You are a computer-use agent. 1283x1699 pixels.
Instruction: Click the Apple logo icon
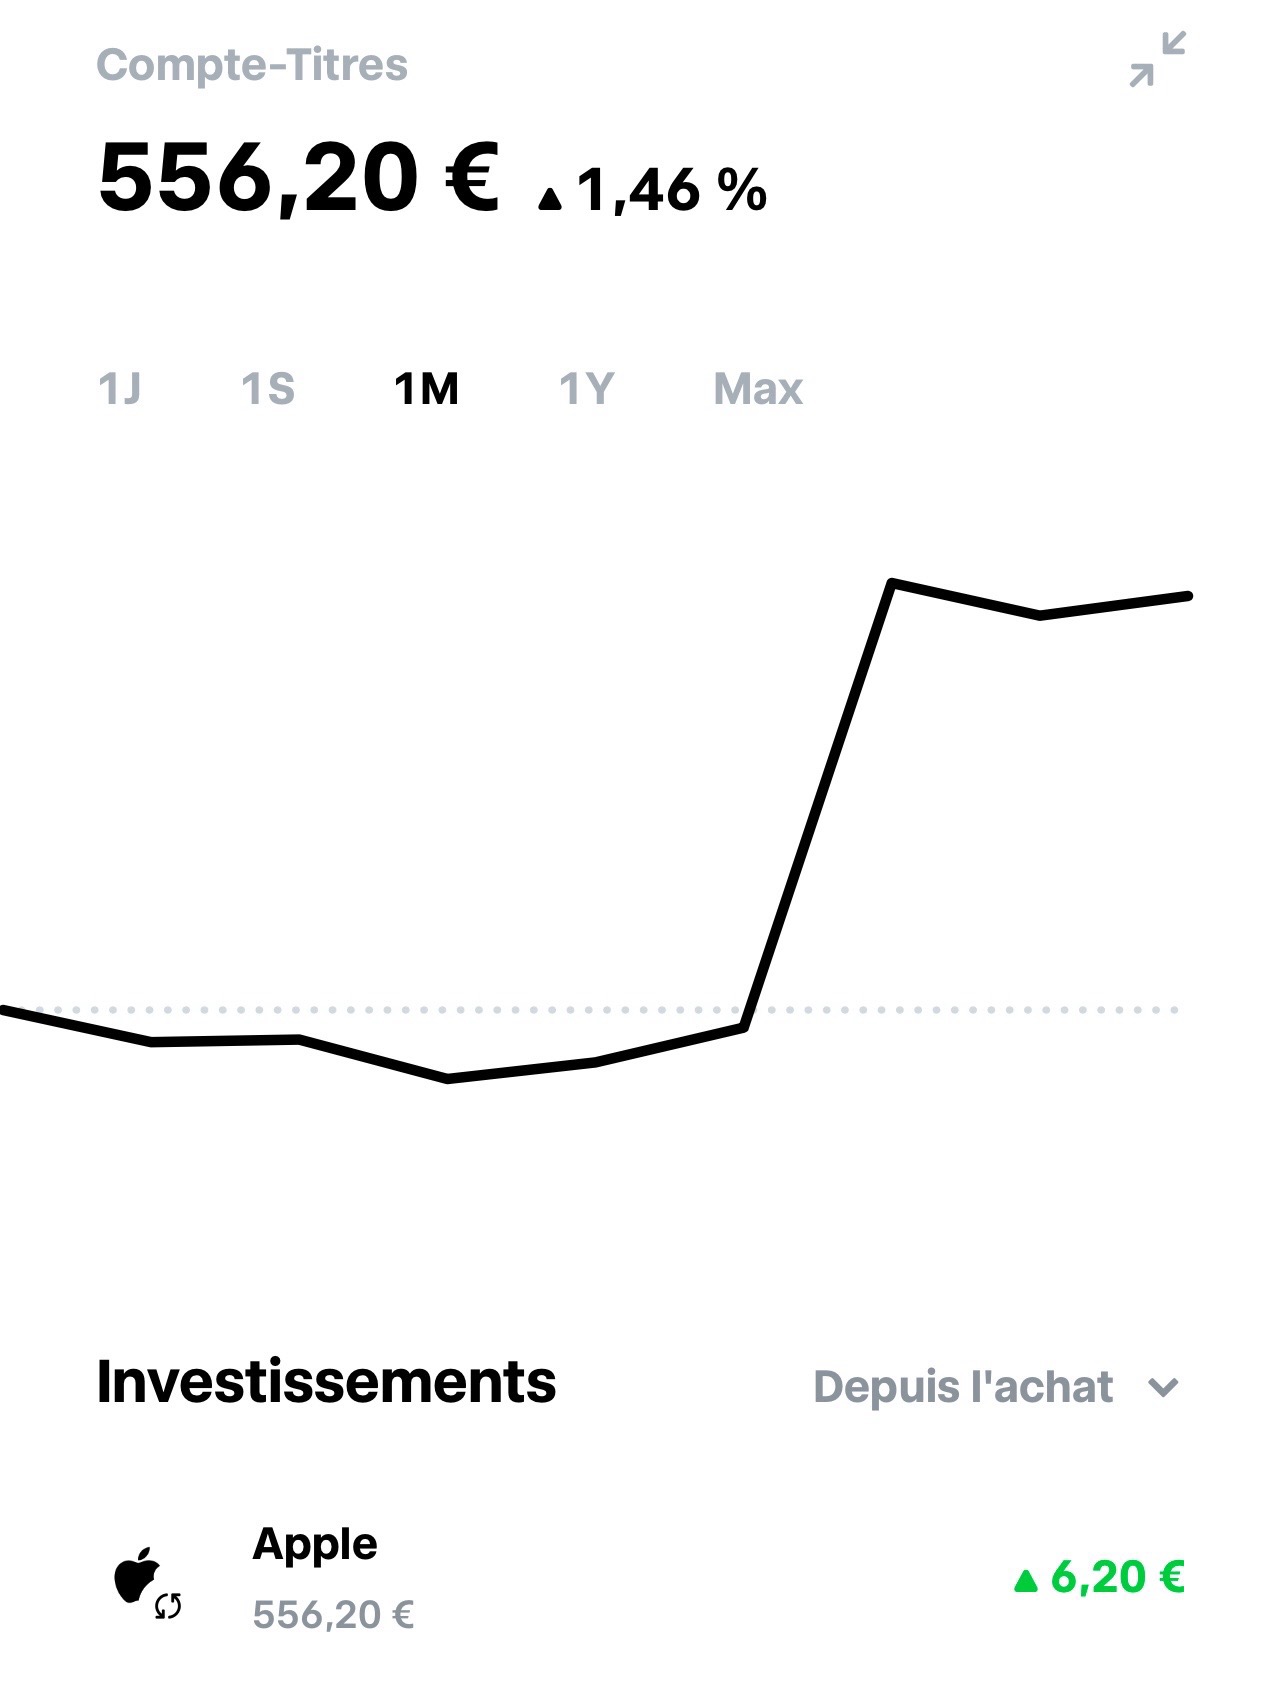pos(136,1575)
